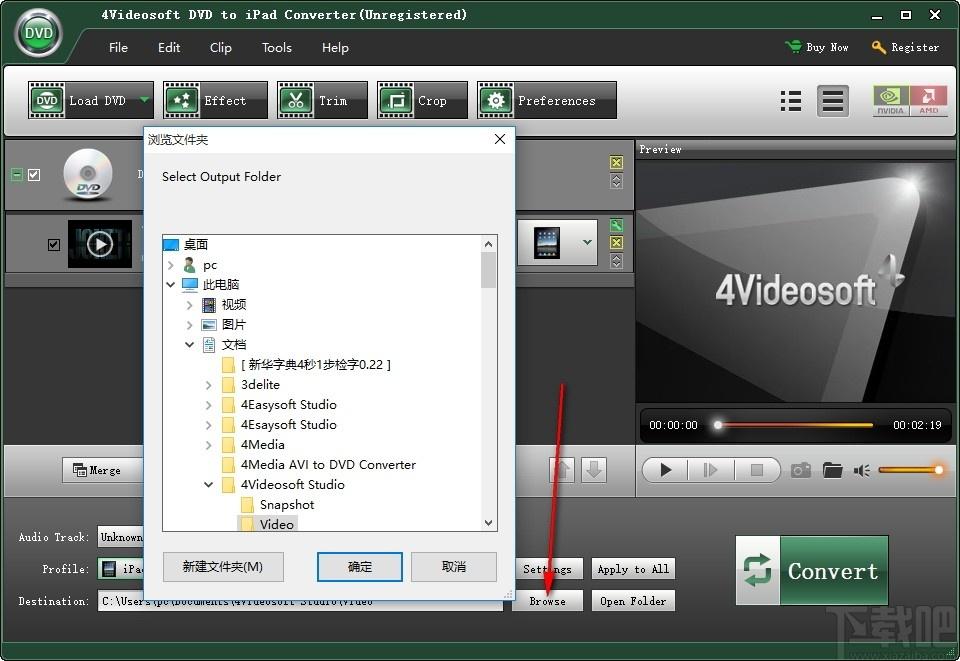Viewport: 960px width, 661px height.
Task: Expand the pc user tree node
Action: [171, 265]
